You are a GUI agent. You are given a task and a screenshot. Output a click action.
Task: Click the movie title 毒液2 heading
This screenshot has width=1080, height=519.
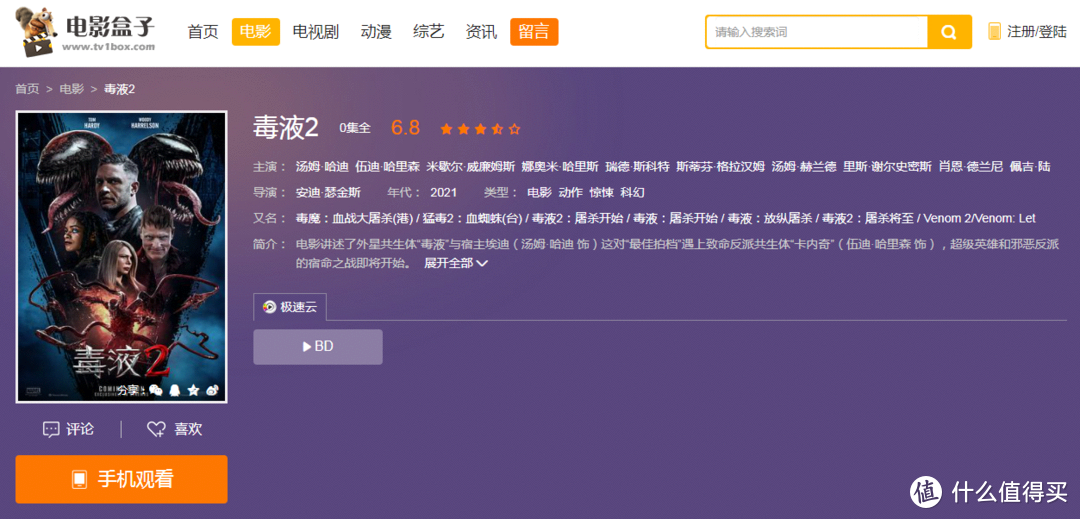pyautogui.click(x=286, y=128)
